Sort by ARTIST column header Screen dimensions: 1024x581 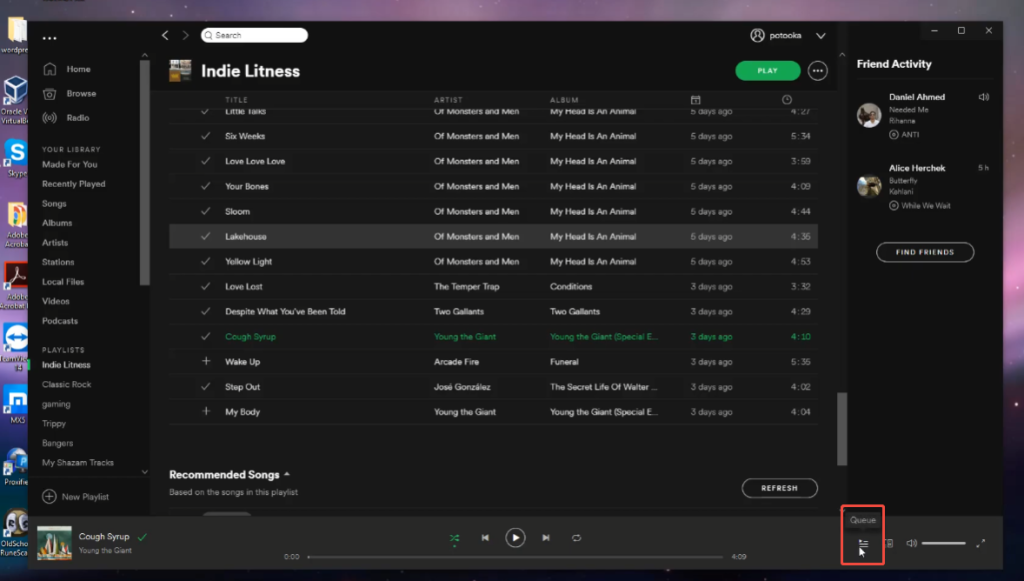click(x=448, y=100)
